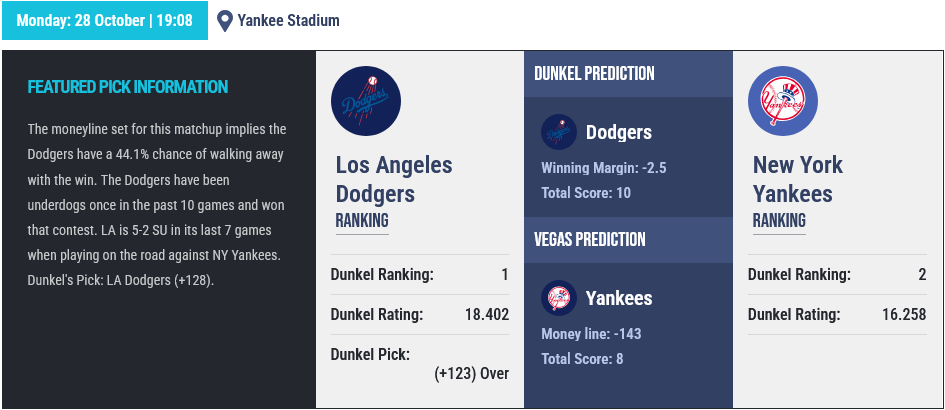Click the RANKING label under the Yankees
The height and width of the screenshot is (410, 945).
779,221
